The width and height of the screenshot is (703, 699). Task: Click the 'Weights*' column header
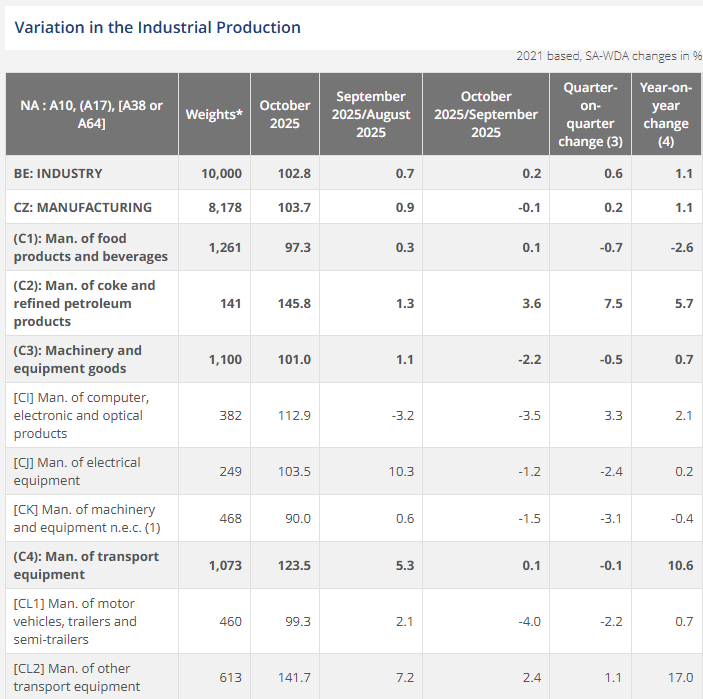point(214,114)
